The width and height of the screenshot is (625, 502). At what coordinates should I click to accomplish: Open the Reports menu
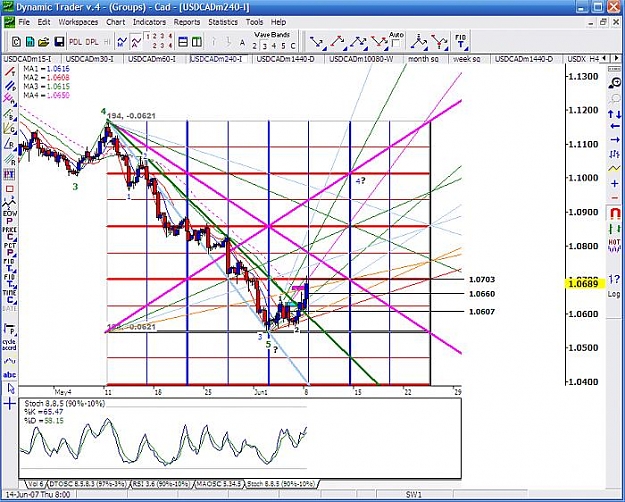coord(187,22)
